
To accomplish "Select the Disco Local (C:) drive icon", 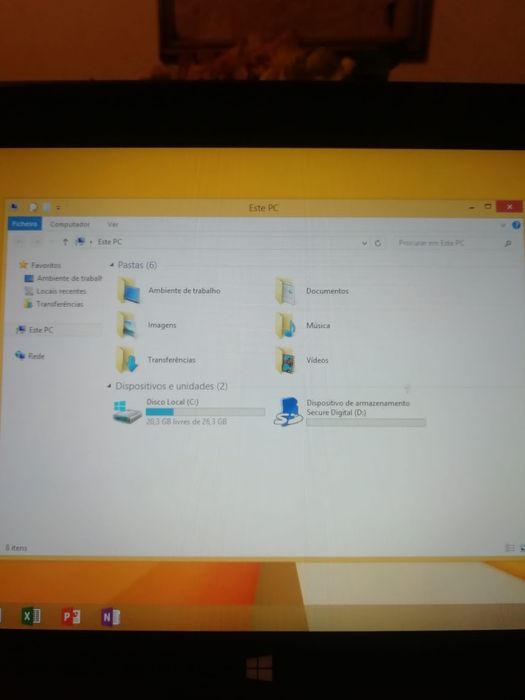I will point(127,412).
